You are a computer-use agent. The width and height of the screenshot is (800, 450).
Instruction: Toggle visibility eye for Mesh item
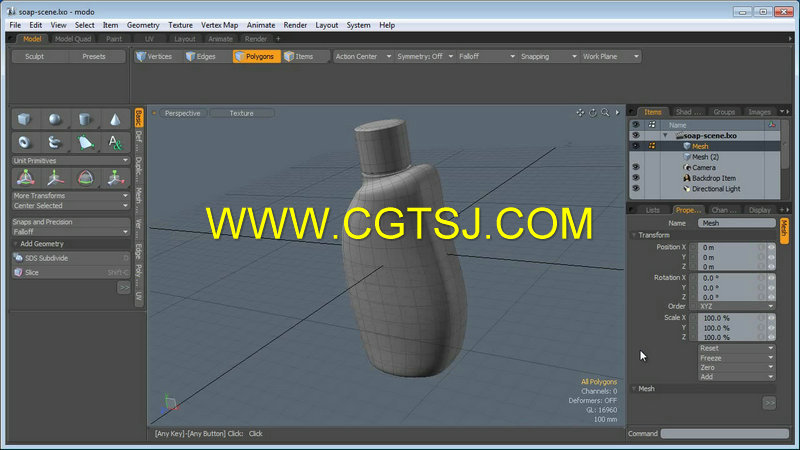(x=636, y=146)
